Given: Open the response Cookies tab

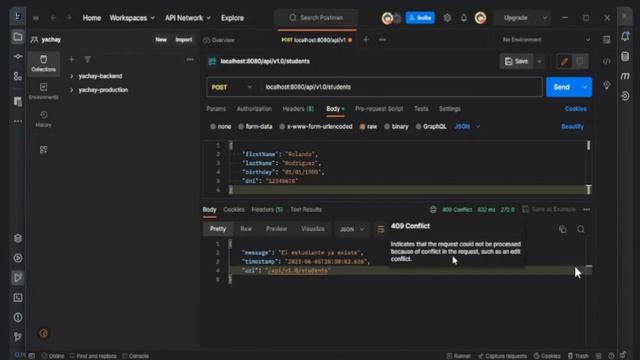Looking at the screenshot, I should [233, 209].
